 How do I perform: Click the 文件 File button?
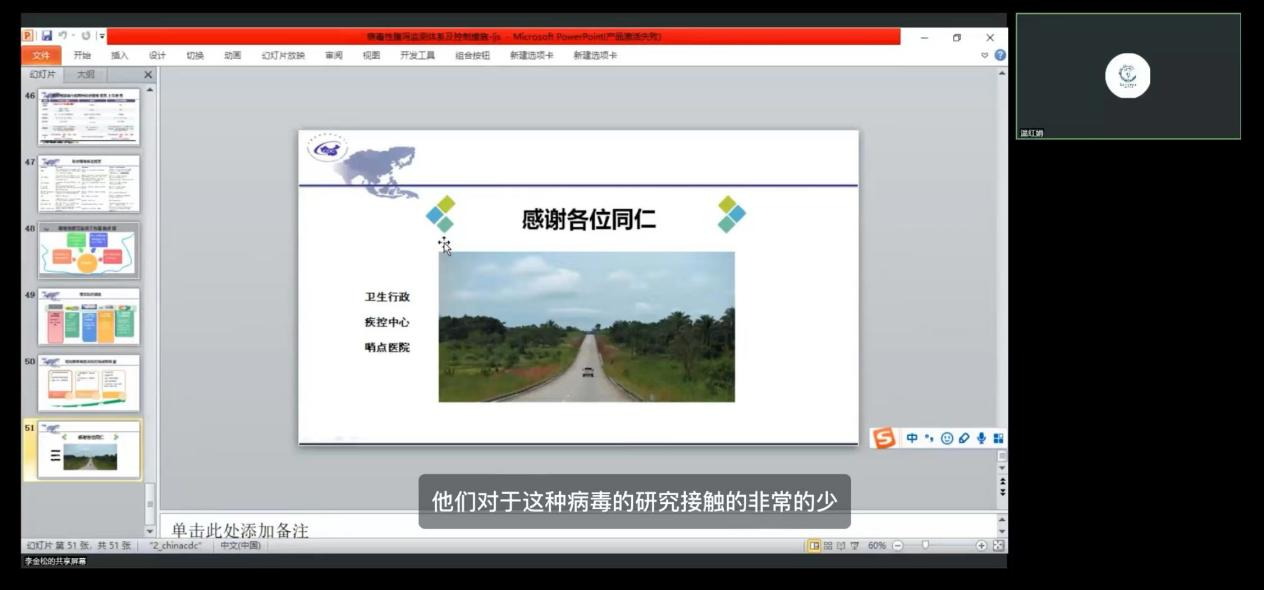[x=41, y=55]
